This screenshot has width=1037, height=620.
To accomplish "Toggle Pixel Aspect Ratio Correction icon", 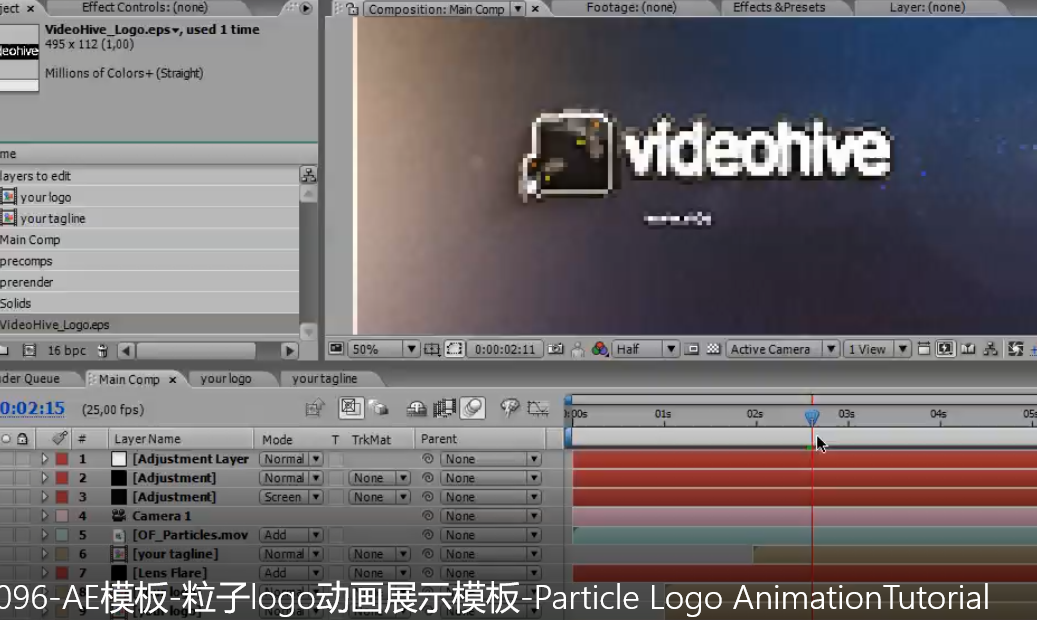I will click(924, 349).
